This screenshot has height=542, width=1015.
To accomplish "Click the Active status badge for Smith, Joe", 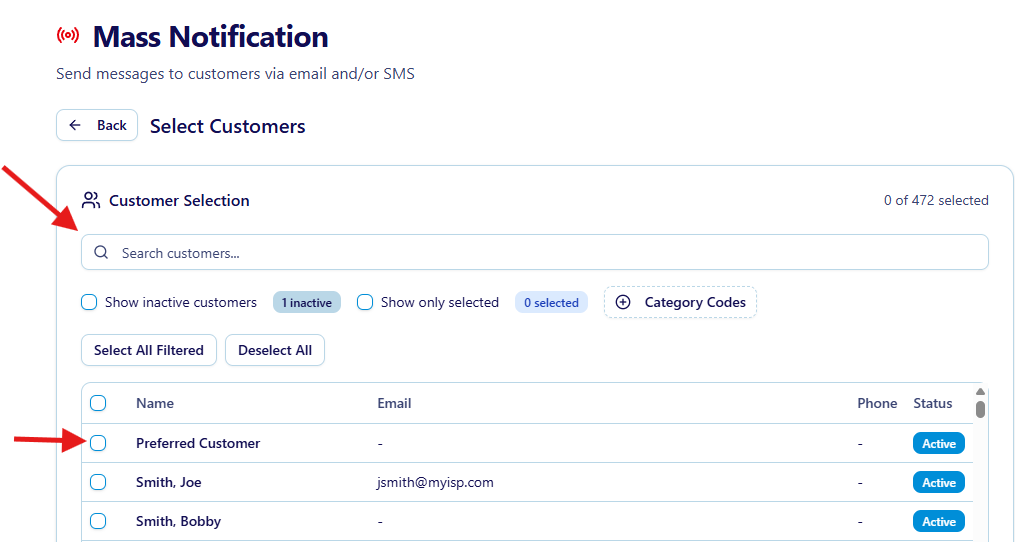I will (938, 482).
